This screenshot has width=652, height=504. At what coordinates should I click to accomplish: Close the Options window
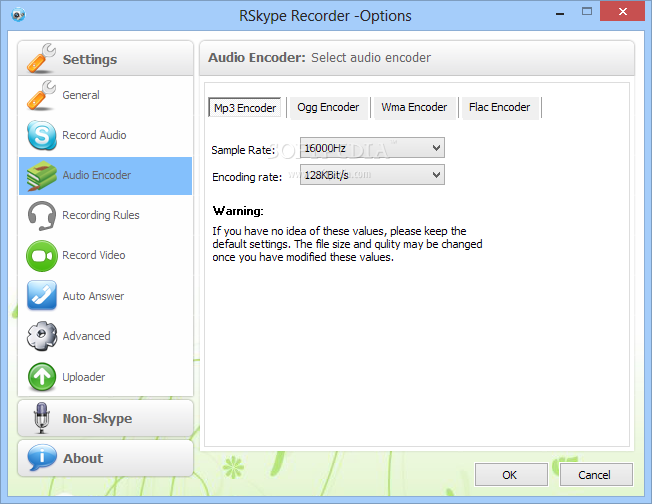(x=622, y=12)
